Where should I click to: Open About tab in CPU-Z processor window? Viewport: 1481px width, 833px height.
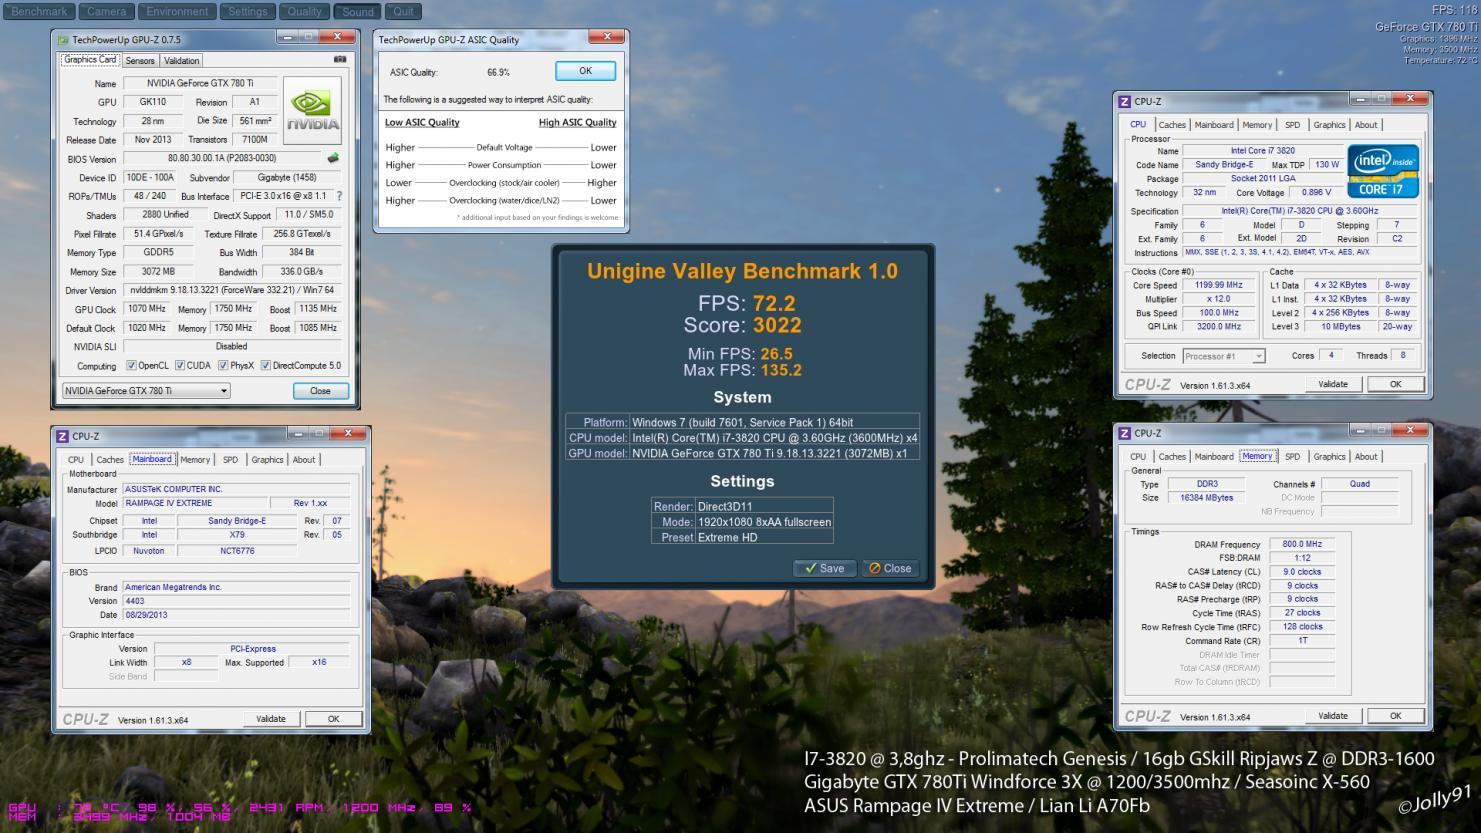[x=1366, y=125]
